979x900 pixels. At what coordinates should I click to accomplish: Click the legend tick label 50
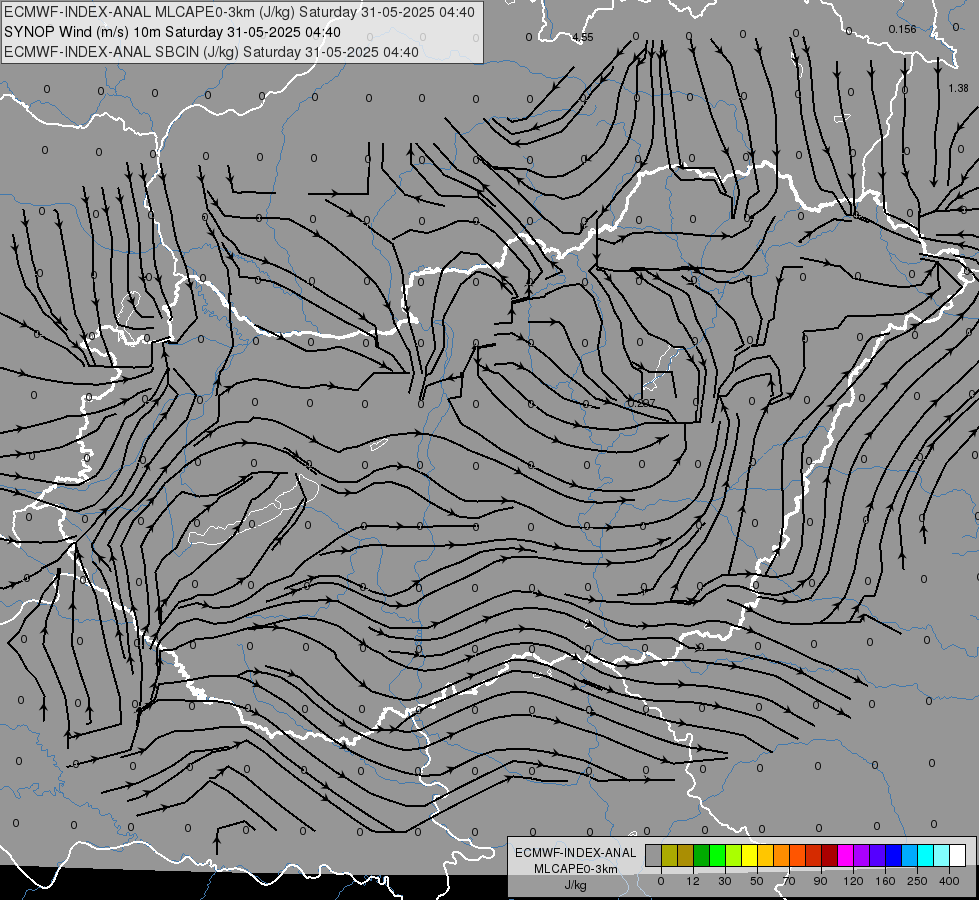pos(757,881)
